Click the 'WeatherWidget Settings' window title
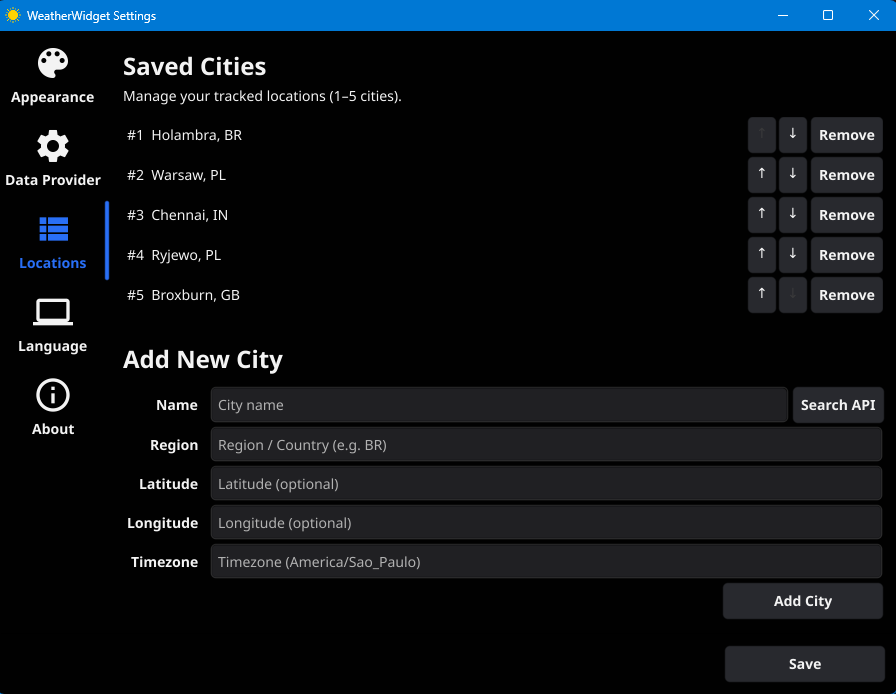The height and width of the screenshot is (694, 896). (x=91, y=15)
